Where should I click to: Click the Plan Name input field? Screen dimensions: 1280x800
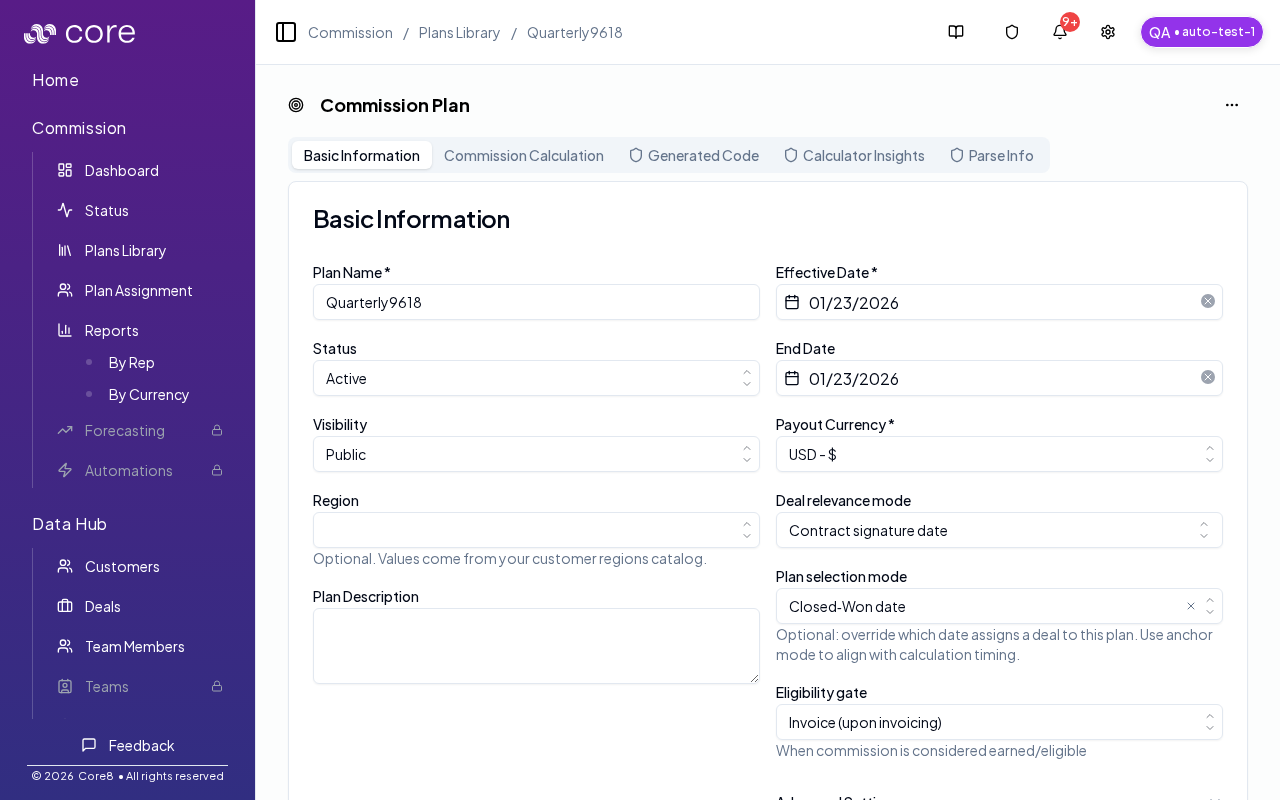tap(536, 302)
